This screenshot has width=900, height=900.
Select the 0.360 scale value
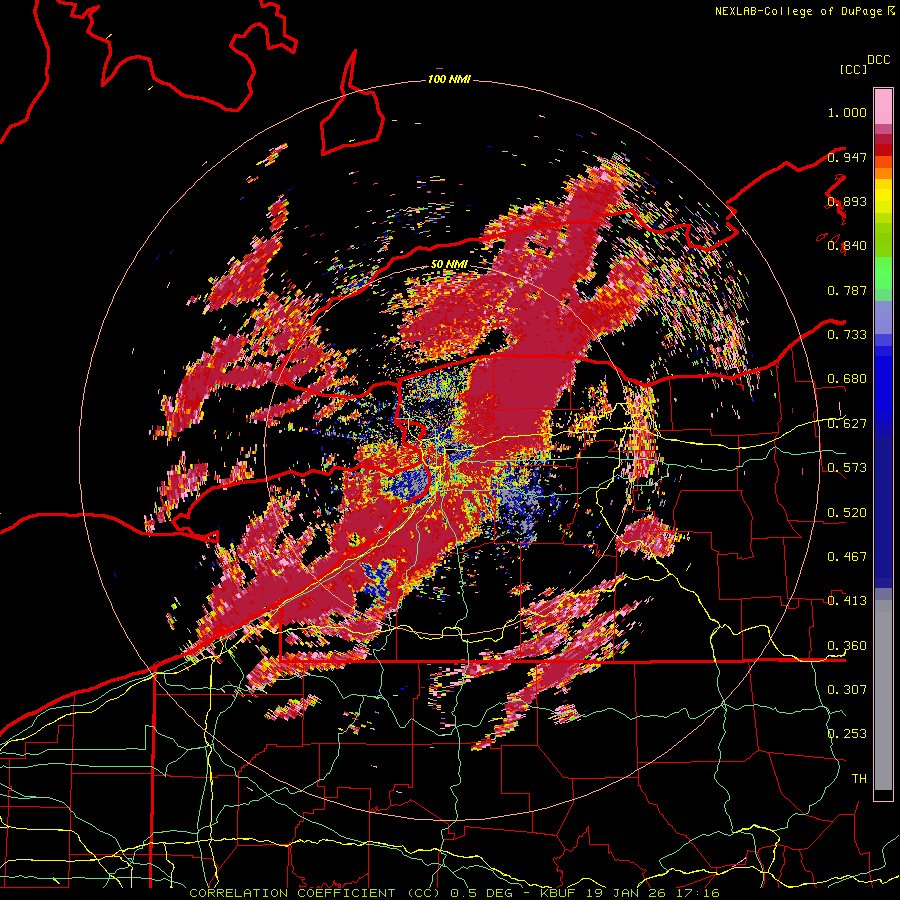click(847, 645)
